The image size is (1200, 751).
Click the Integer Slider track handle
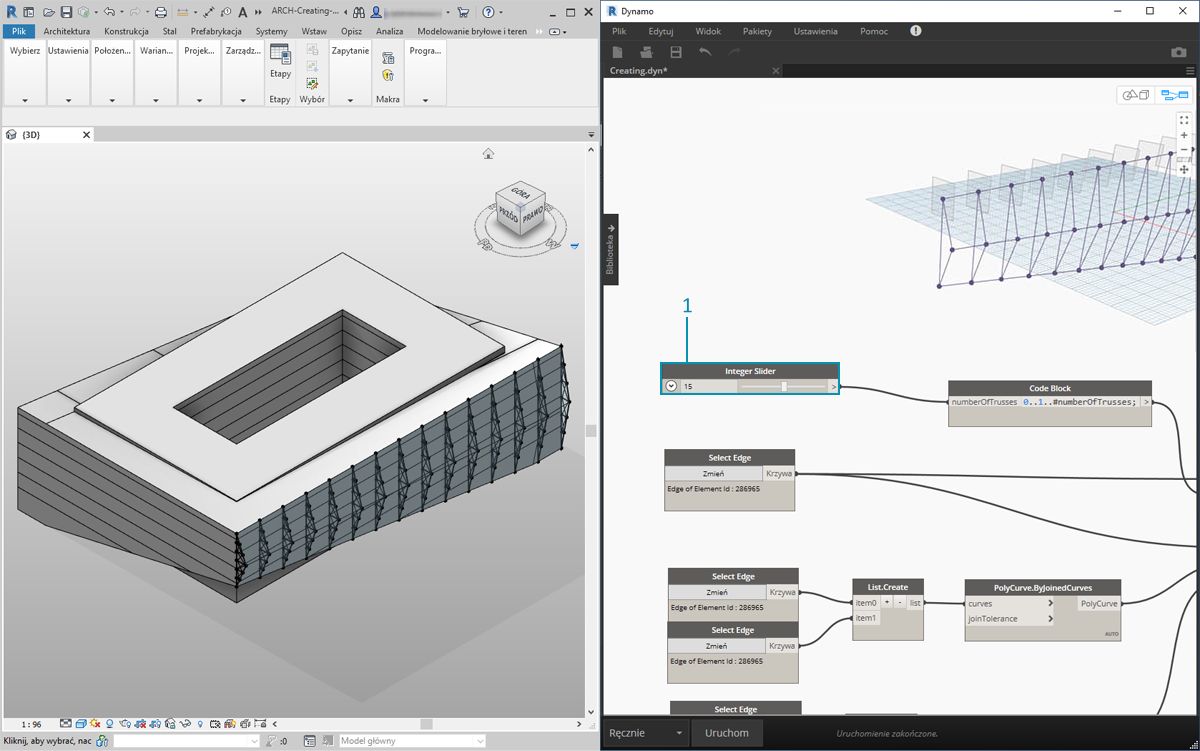(784, 386)
